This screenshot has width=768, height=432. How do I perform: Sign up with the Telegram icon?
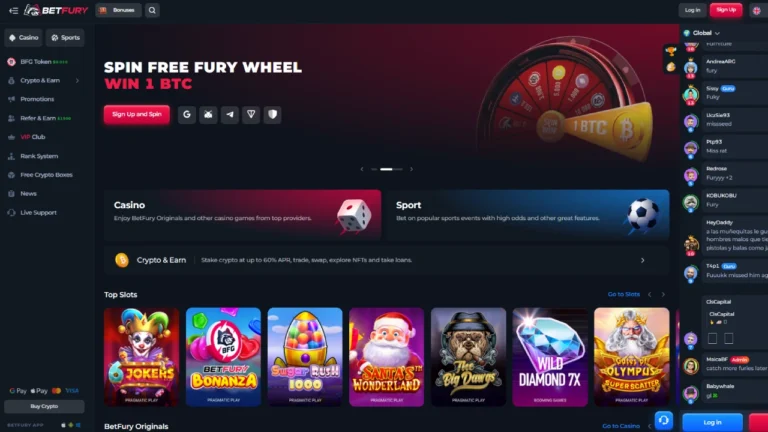[x=230, y=115]
